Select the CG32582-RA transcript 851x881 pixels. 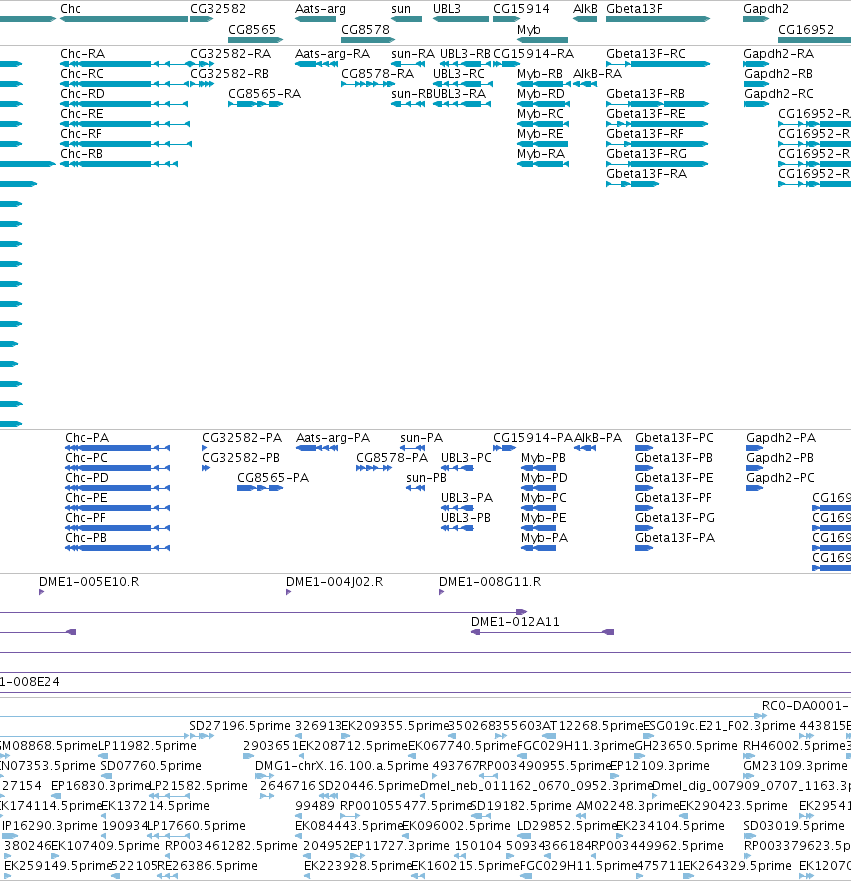tap(202, 64)
